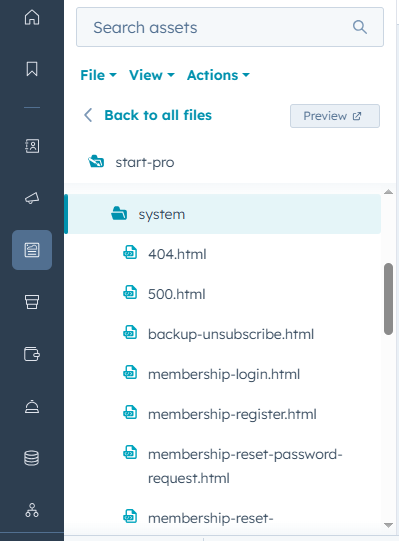
Task: Open the Home icon in sidebar
Action: pos(32,17)
